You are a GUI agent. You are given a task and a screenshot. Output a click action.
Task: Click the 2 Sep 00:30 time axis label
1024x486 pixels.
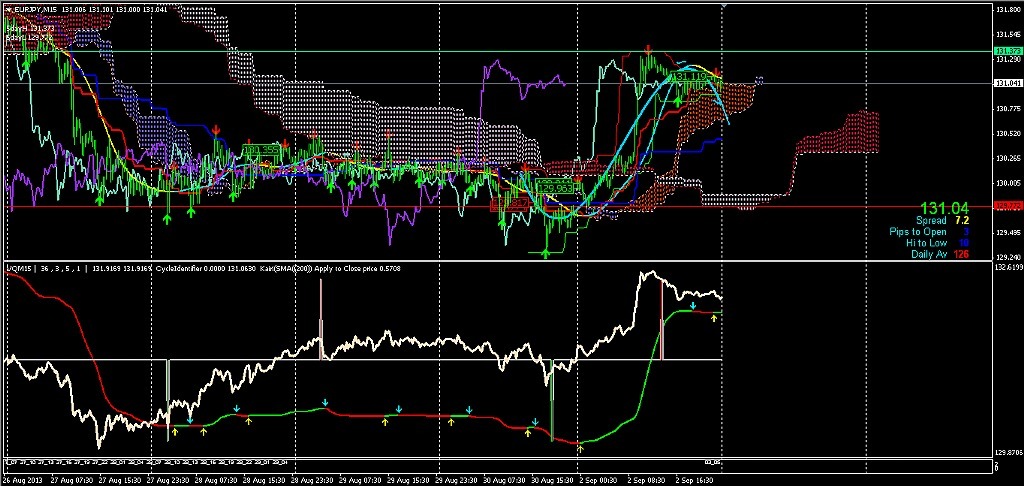point(596,481)
